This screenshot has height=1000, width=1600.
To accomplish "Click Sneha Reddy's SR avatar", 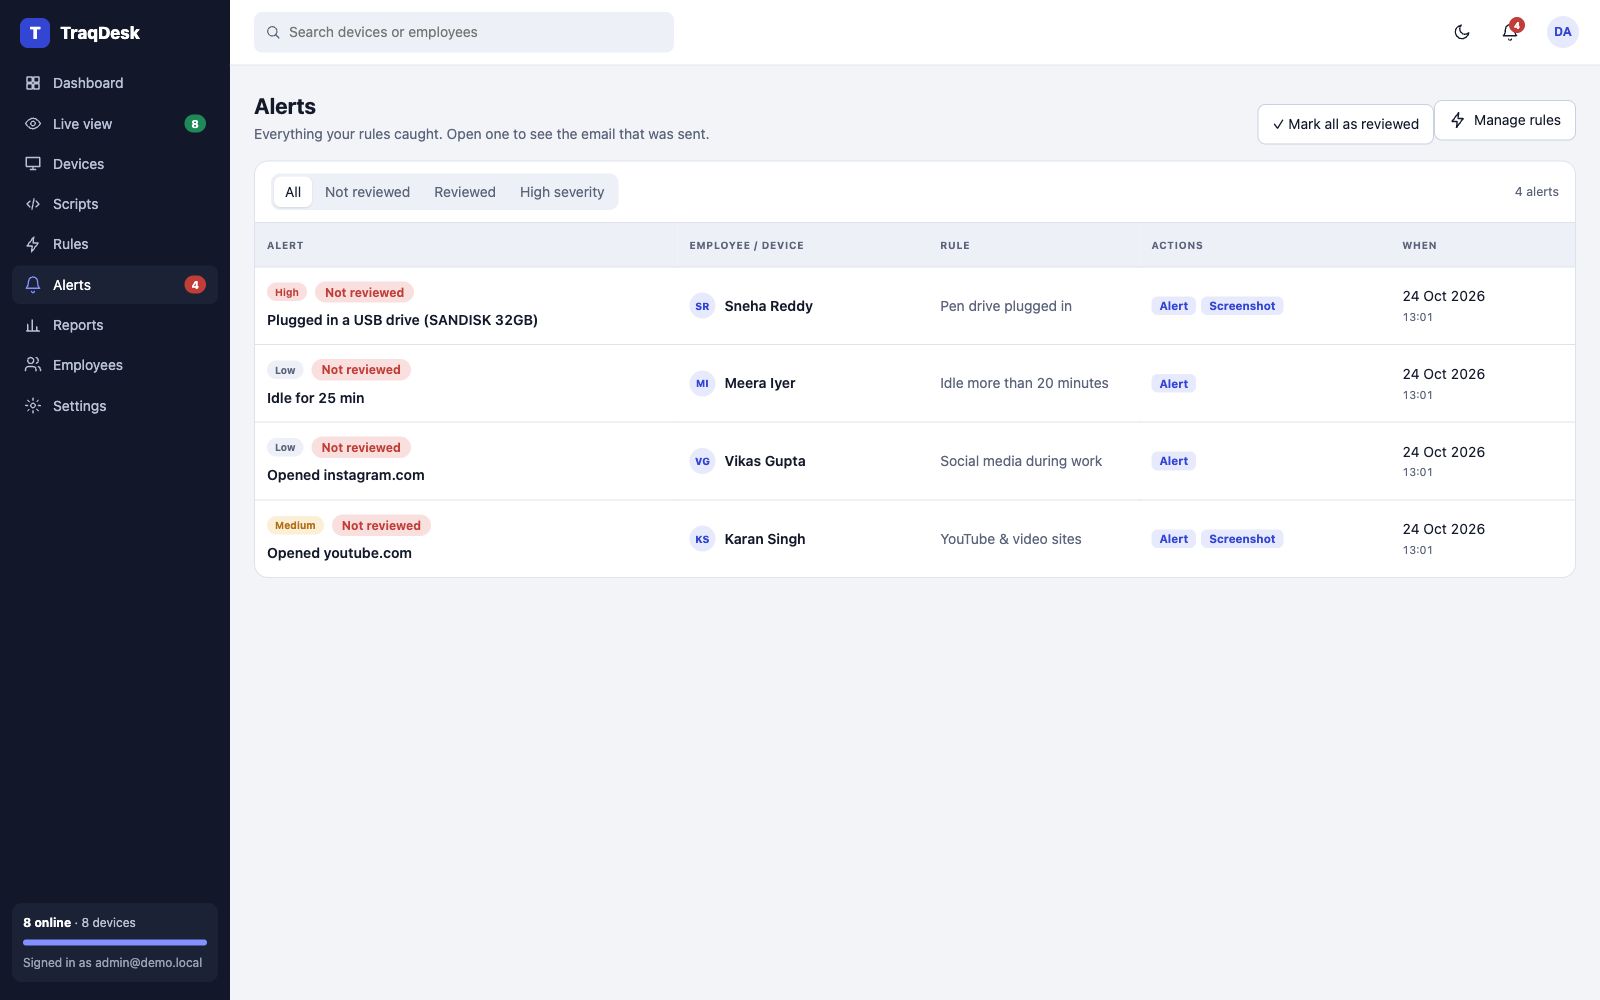I will point(702,306).
